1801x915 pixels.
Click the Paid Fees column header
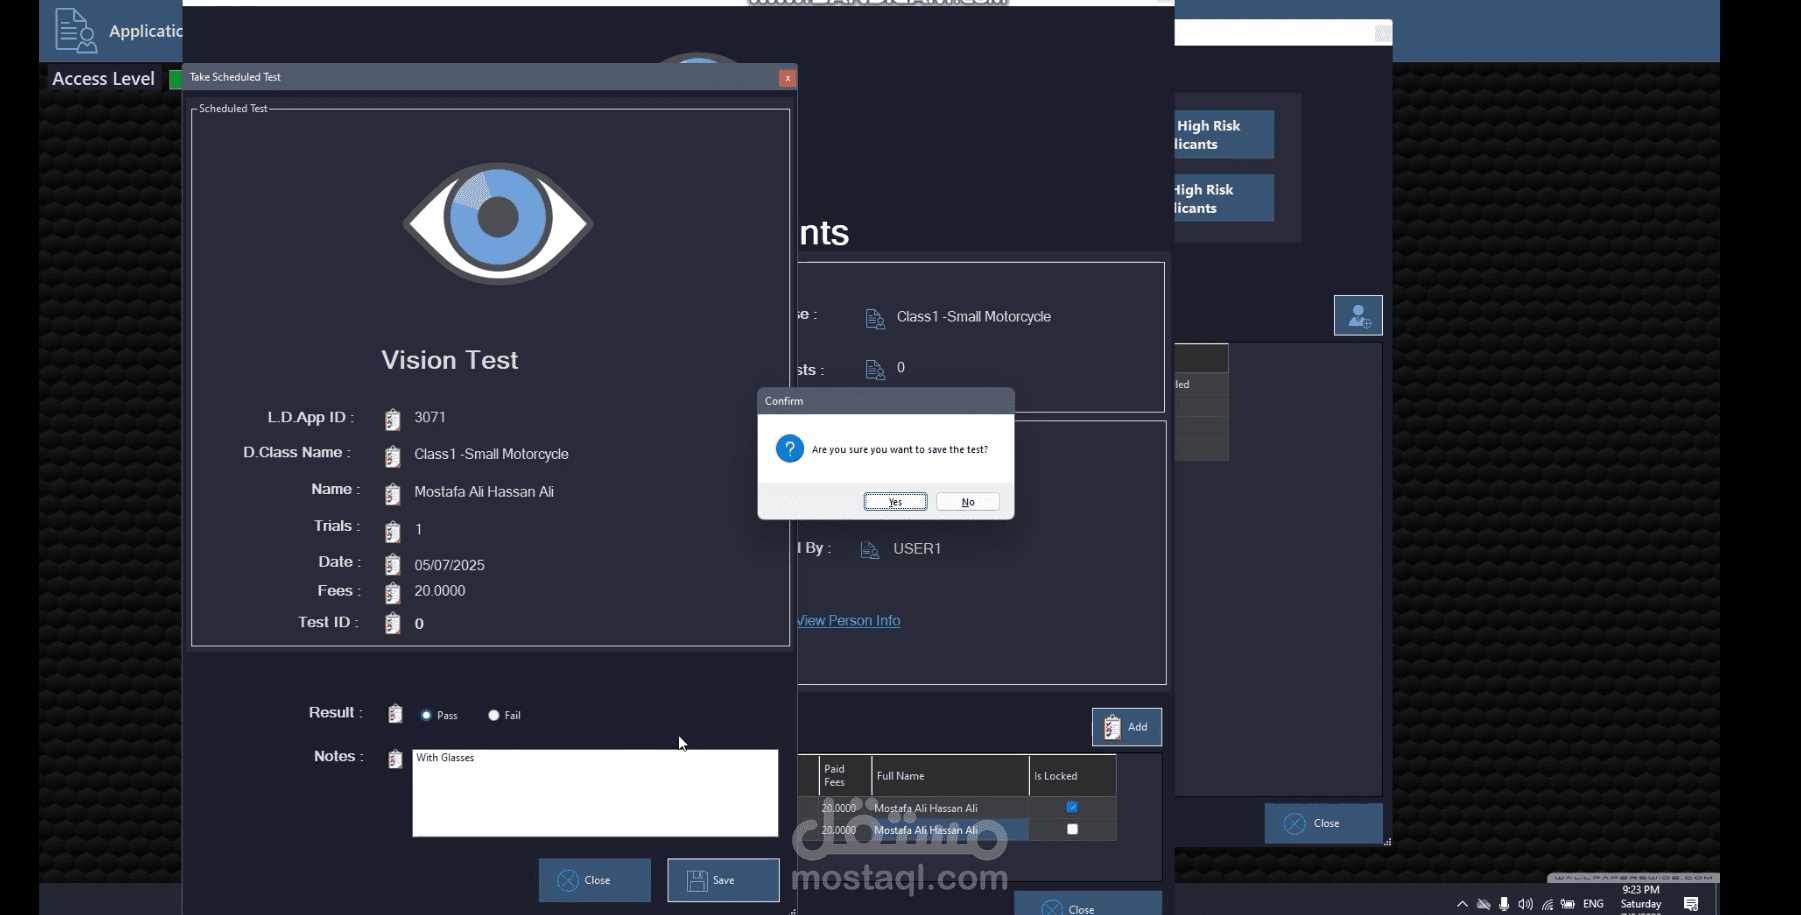pos(844,776)
